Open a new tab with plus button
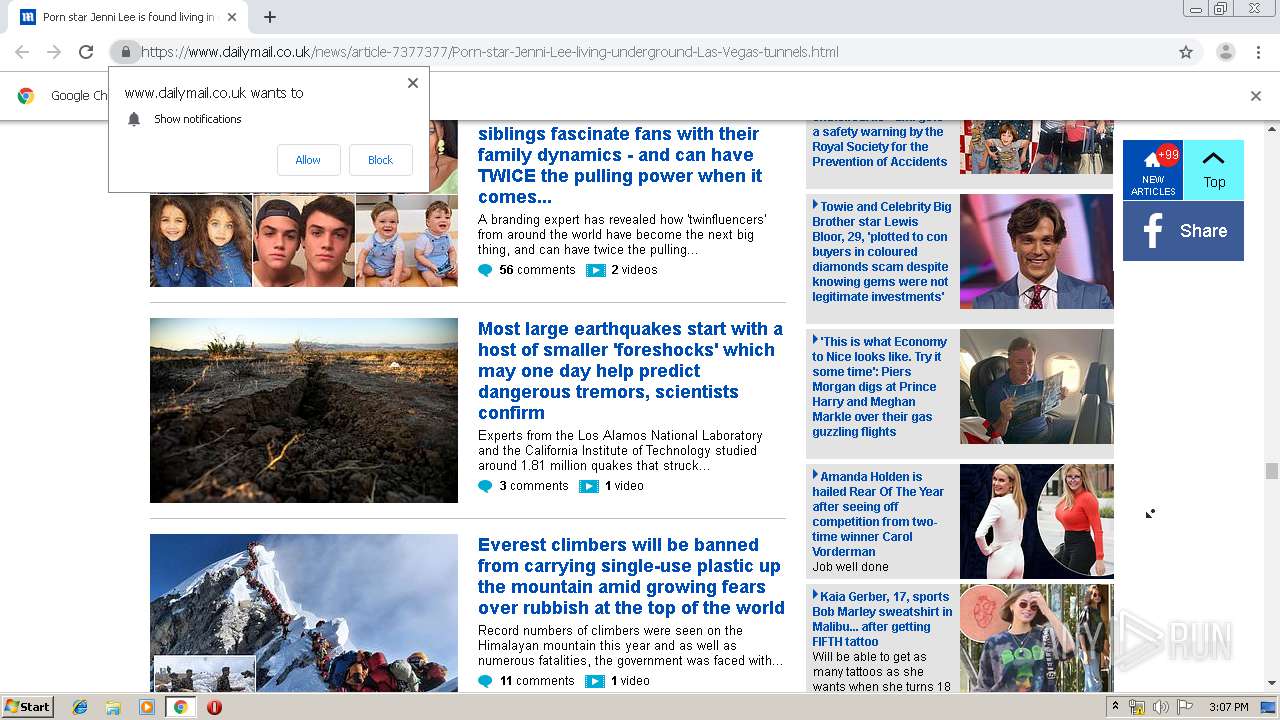This screenshot has width=1280, height=720. (x=270, y=17)
